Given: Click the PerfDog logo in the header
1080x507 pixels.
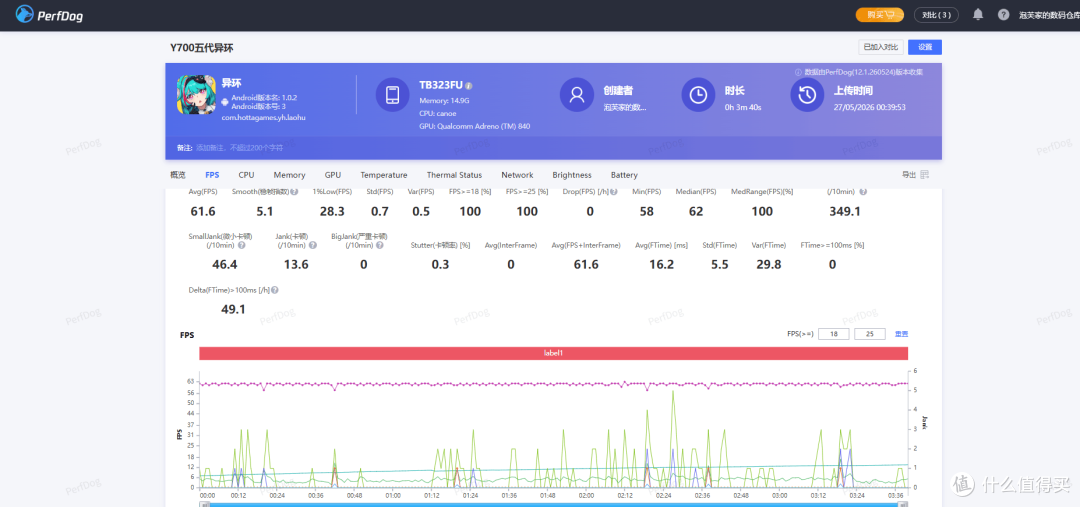Looking at the screenshot, I should [x=50, y=14].
